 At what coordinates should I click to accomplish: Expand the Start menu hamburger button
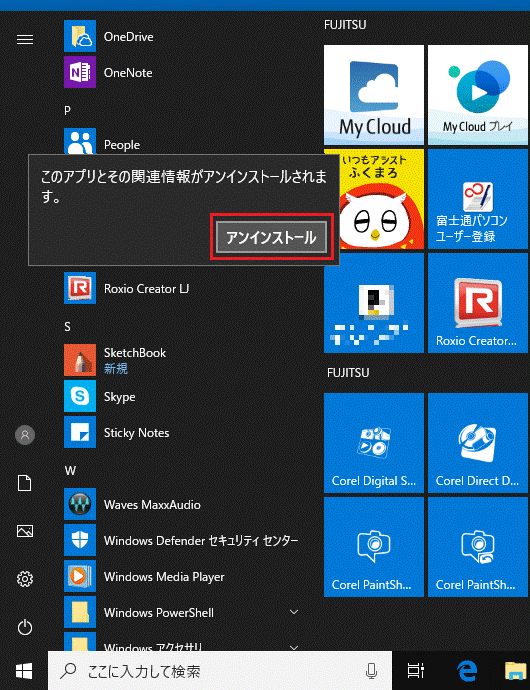click(x=25, y=40)
